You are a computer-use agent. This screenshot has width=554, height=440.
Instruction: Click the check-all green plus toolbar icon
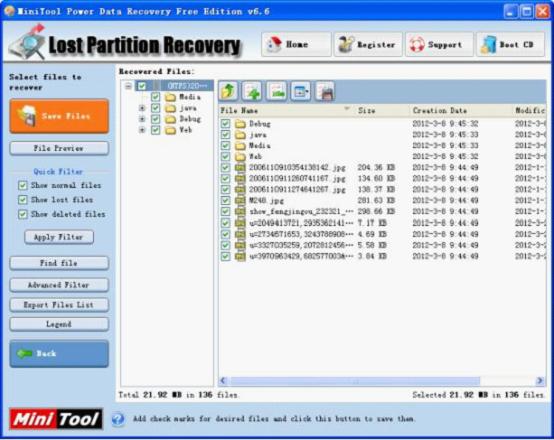[x=252, y=92]
